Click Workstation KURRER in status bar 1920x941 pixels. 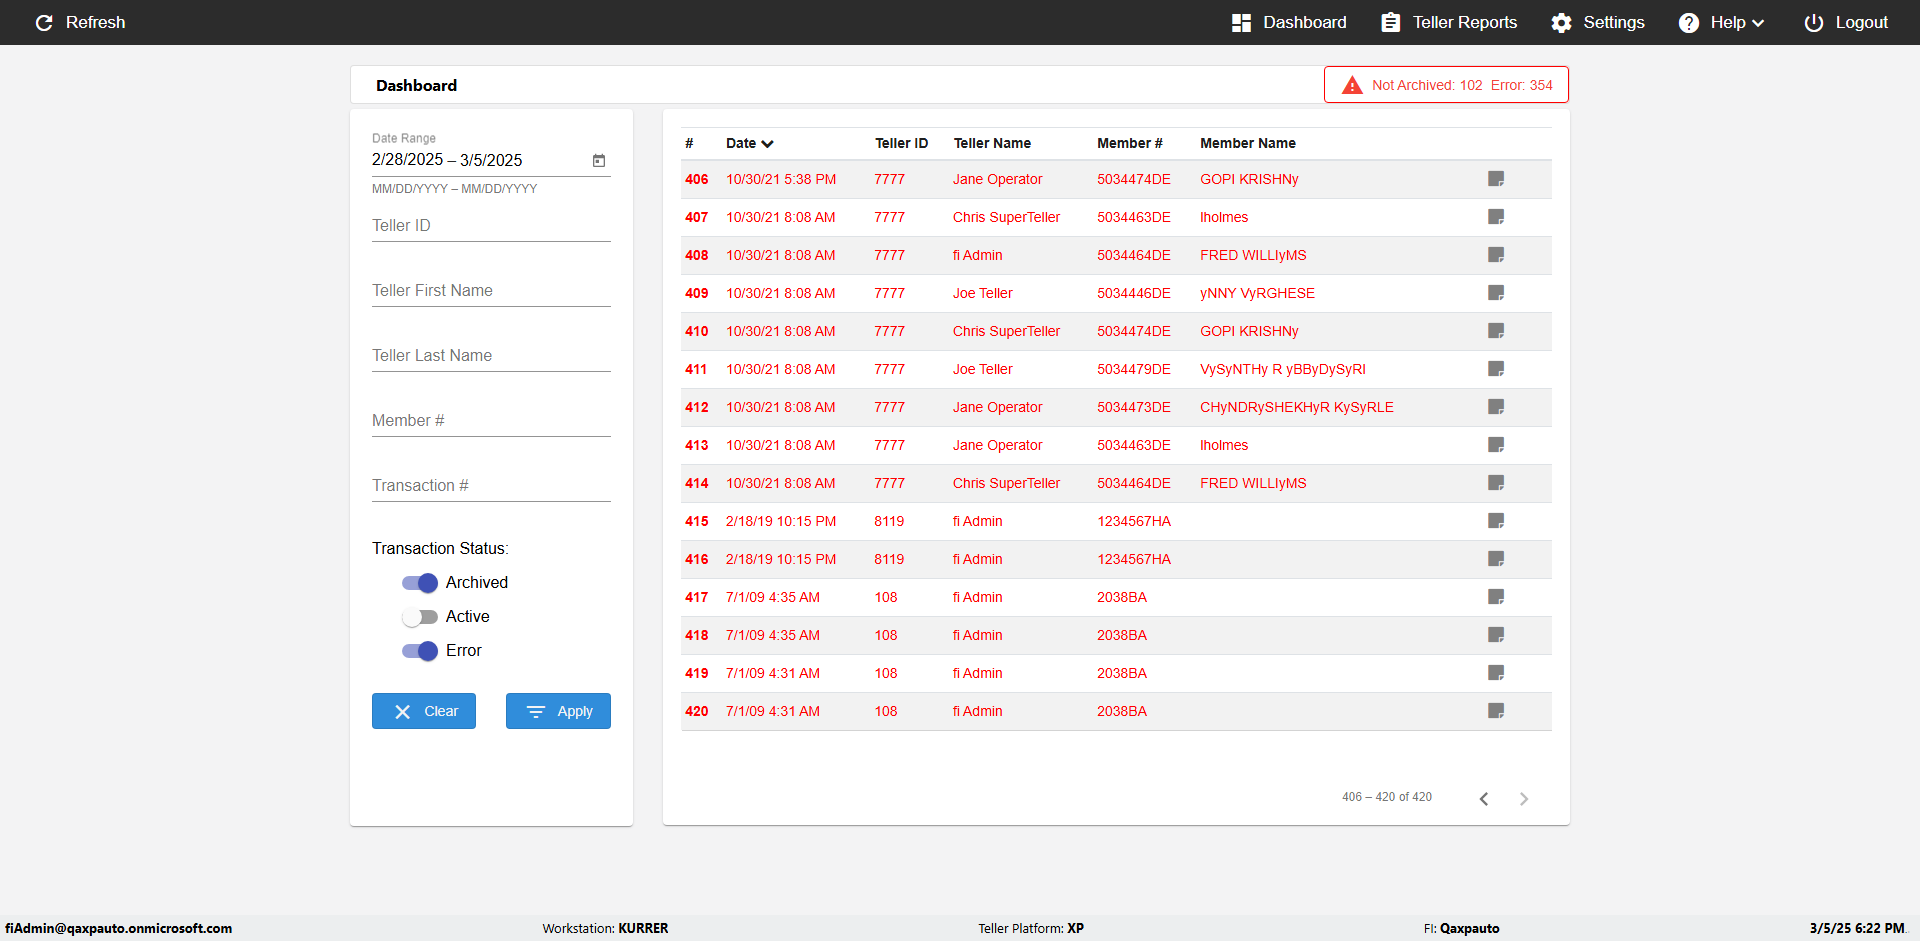605,928
